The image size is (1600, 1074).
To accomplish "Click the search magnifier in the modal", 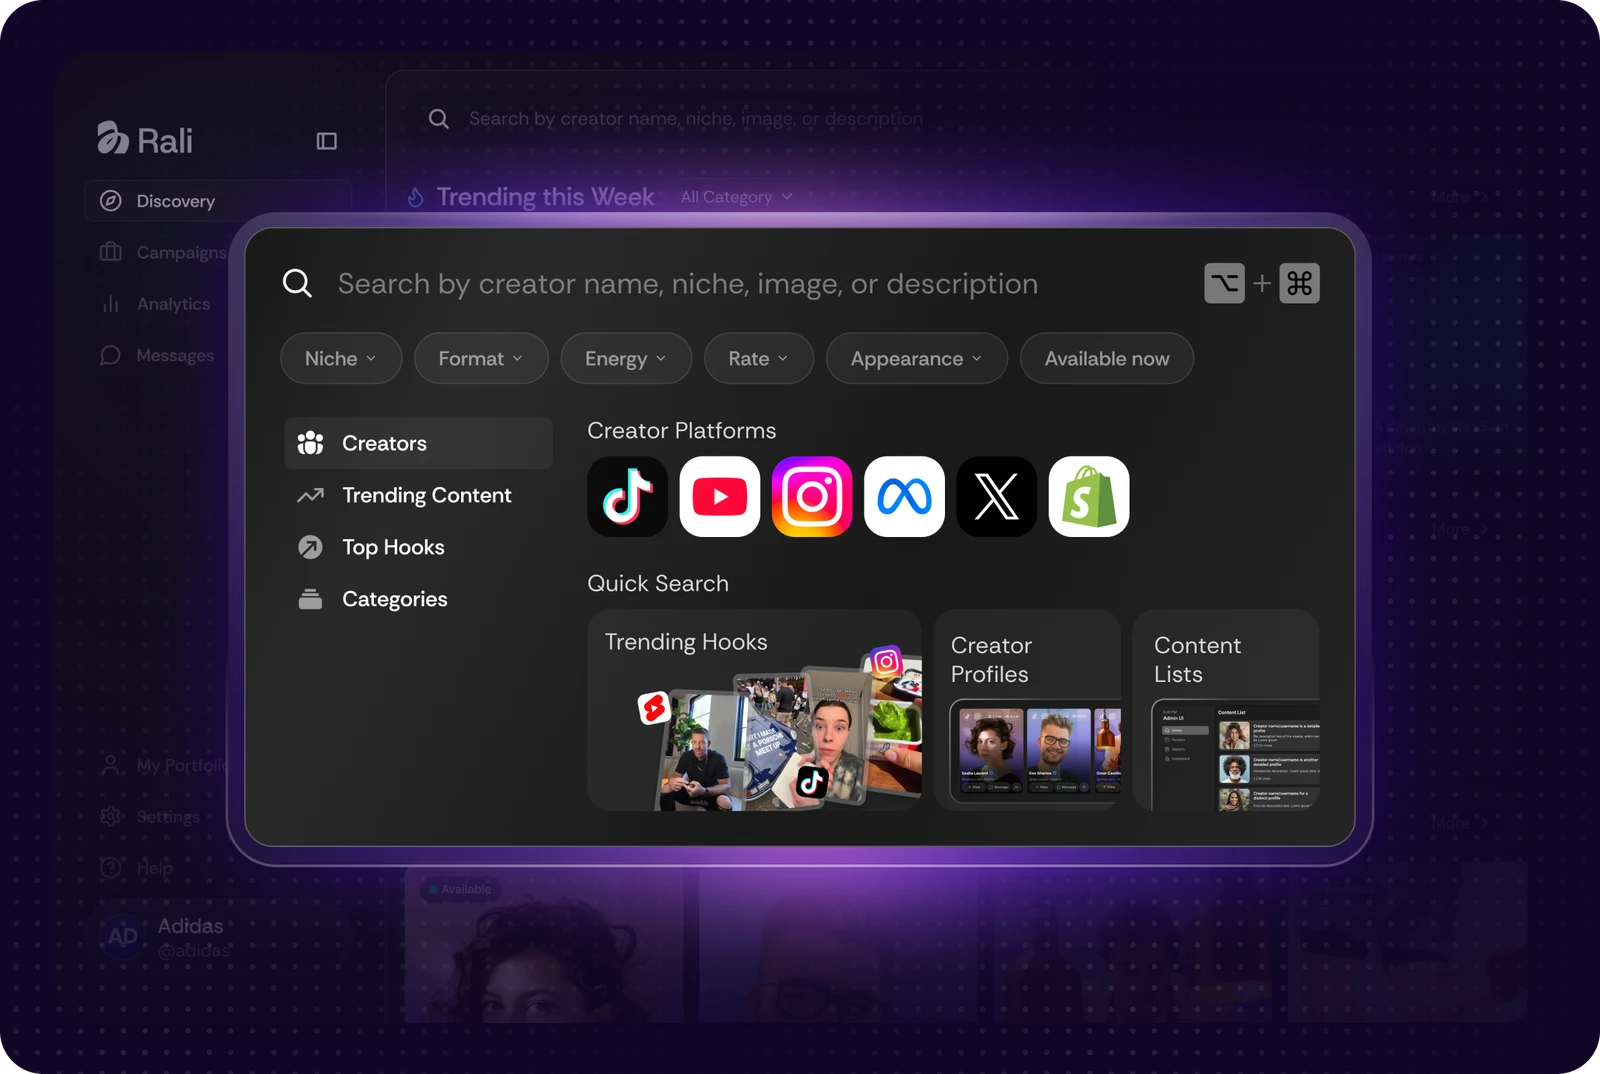I will point(297,284).
